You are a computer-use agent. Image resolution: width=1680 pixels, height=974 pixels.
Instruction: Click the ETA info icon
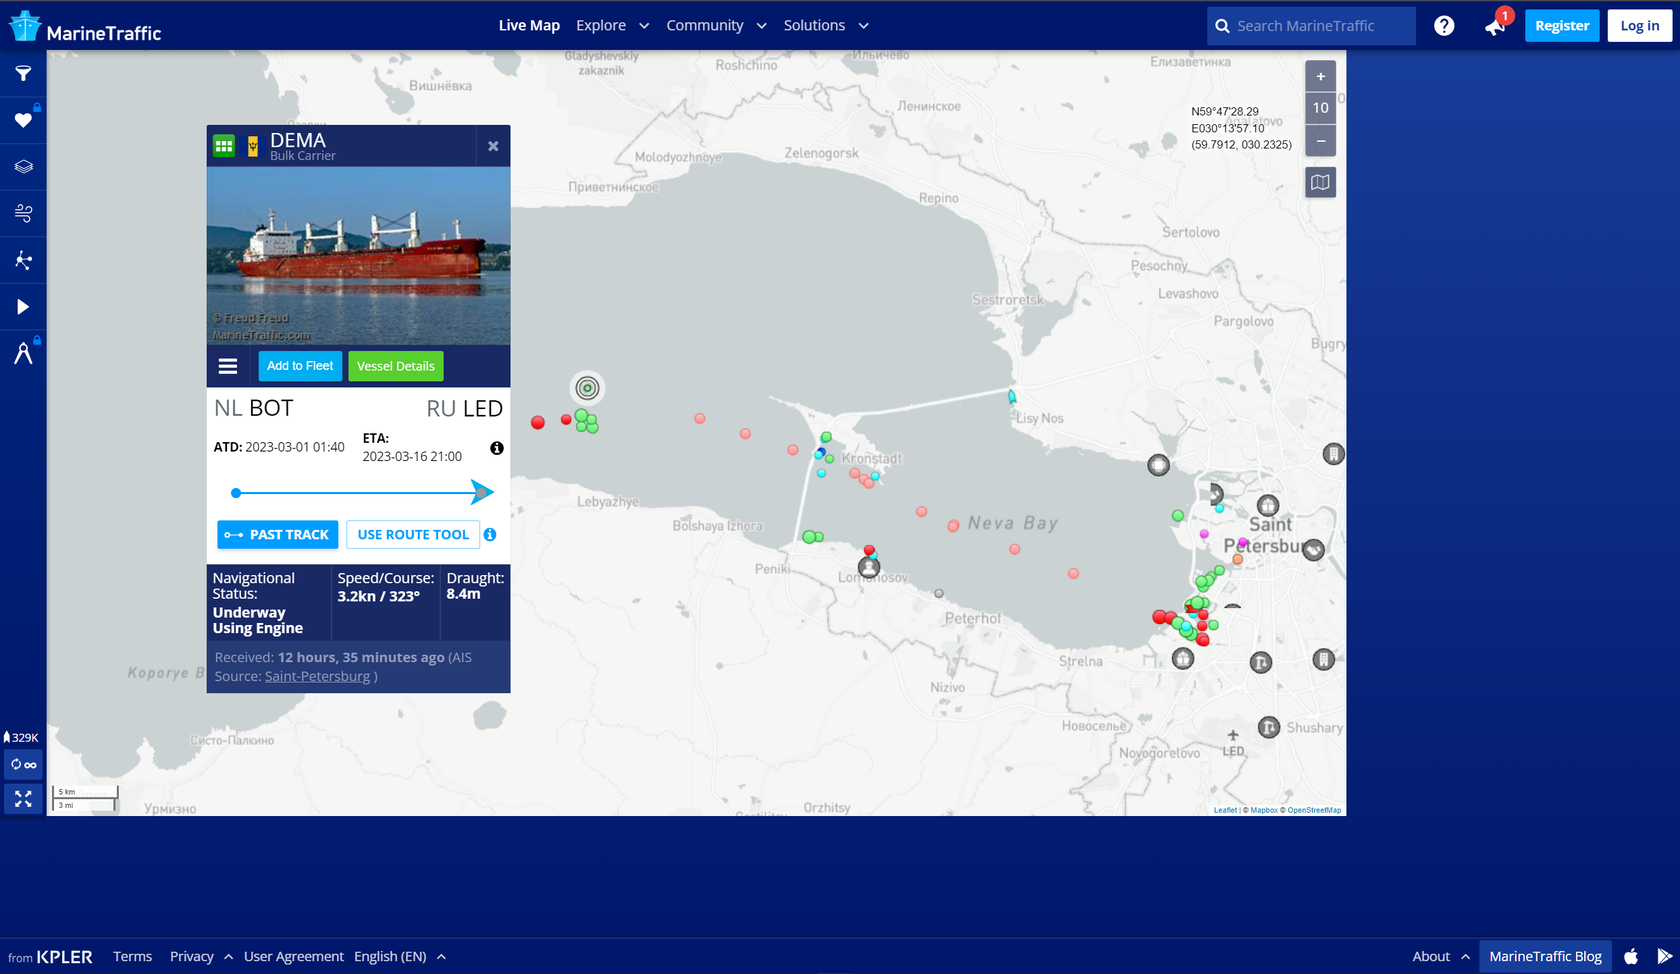(x=497, y=448)
